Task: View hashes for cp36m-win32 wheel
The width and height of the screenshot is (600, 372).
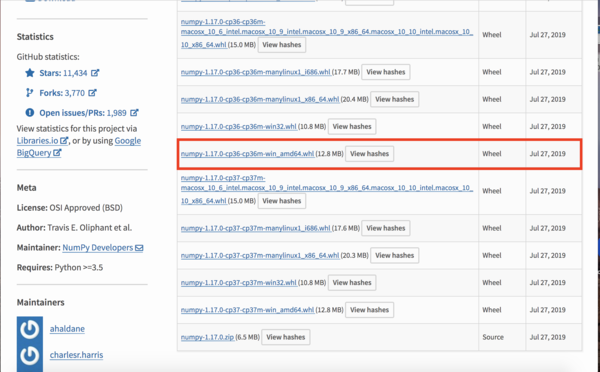Action: point(352,126)
